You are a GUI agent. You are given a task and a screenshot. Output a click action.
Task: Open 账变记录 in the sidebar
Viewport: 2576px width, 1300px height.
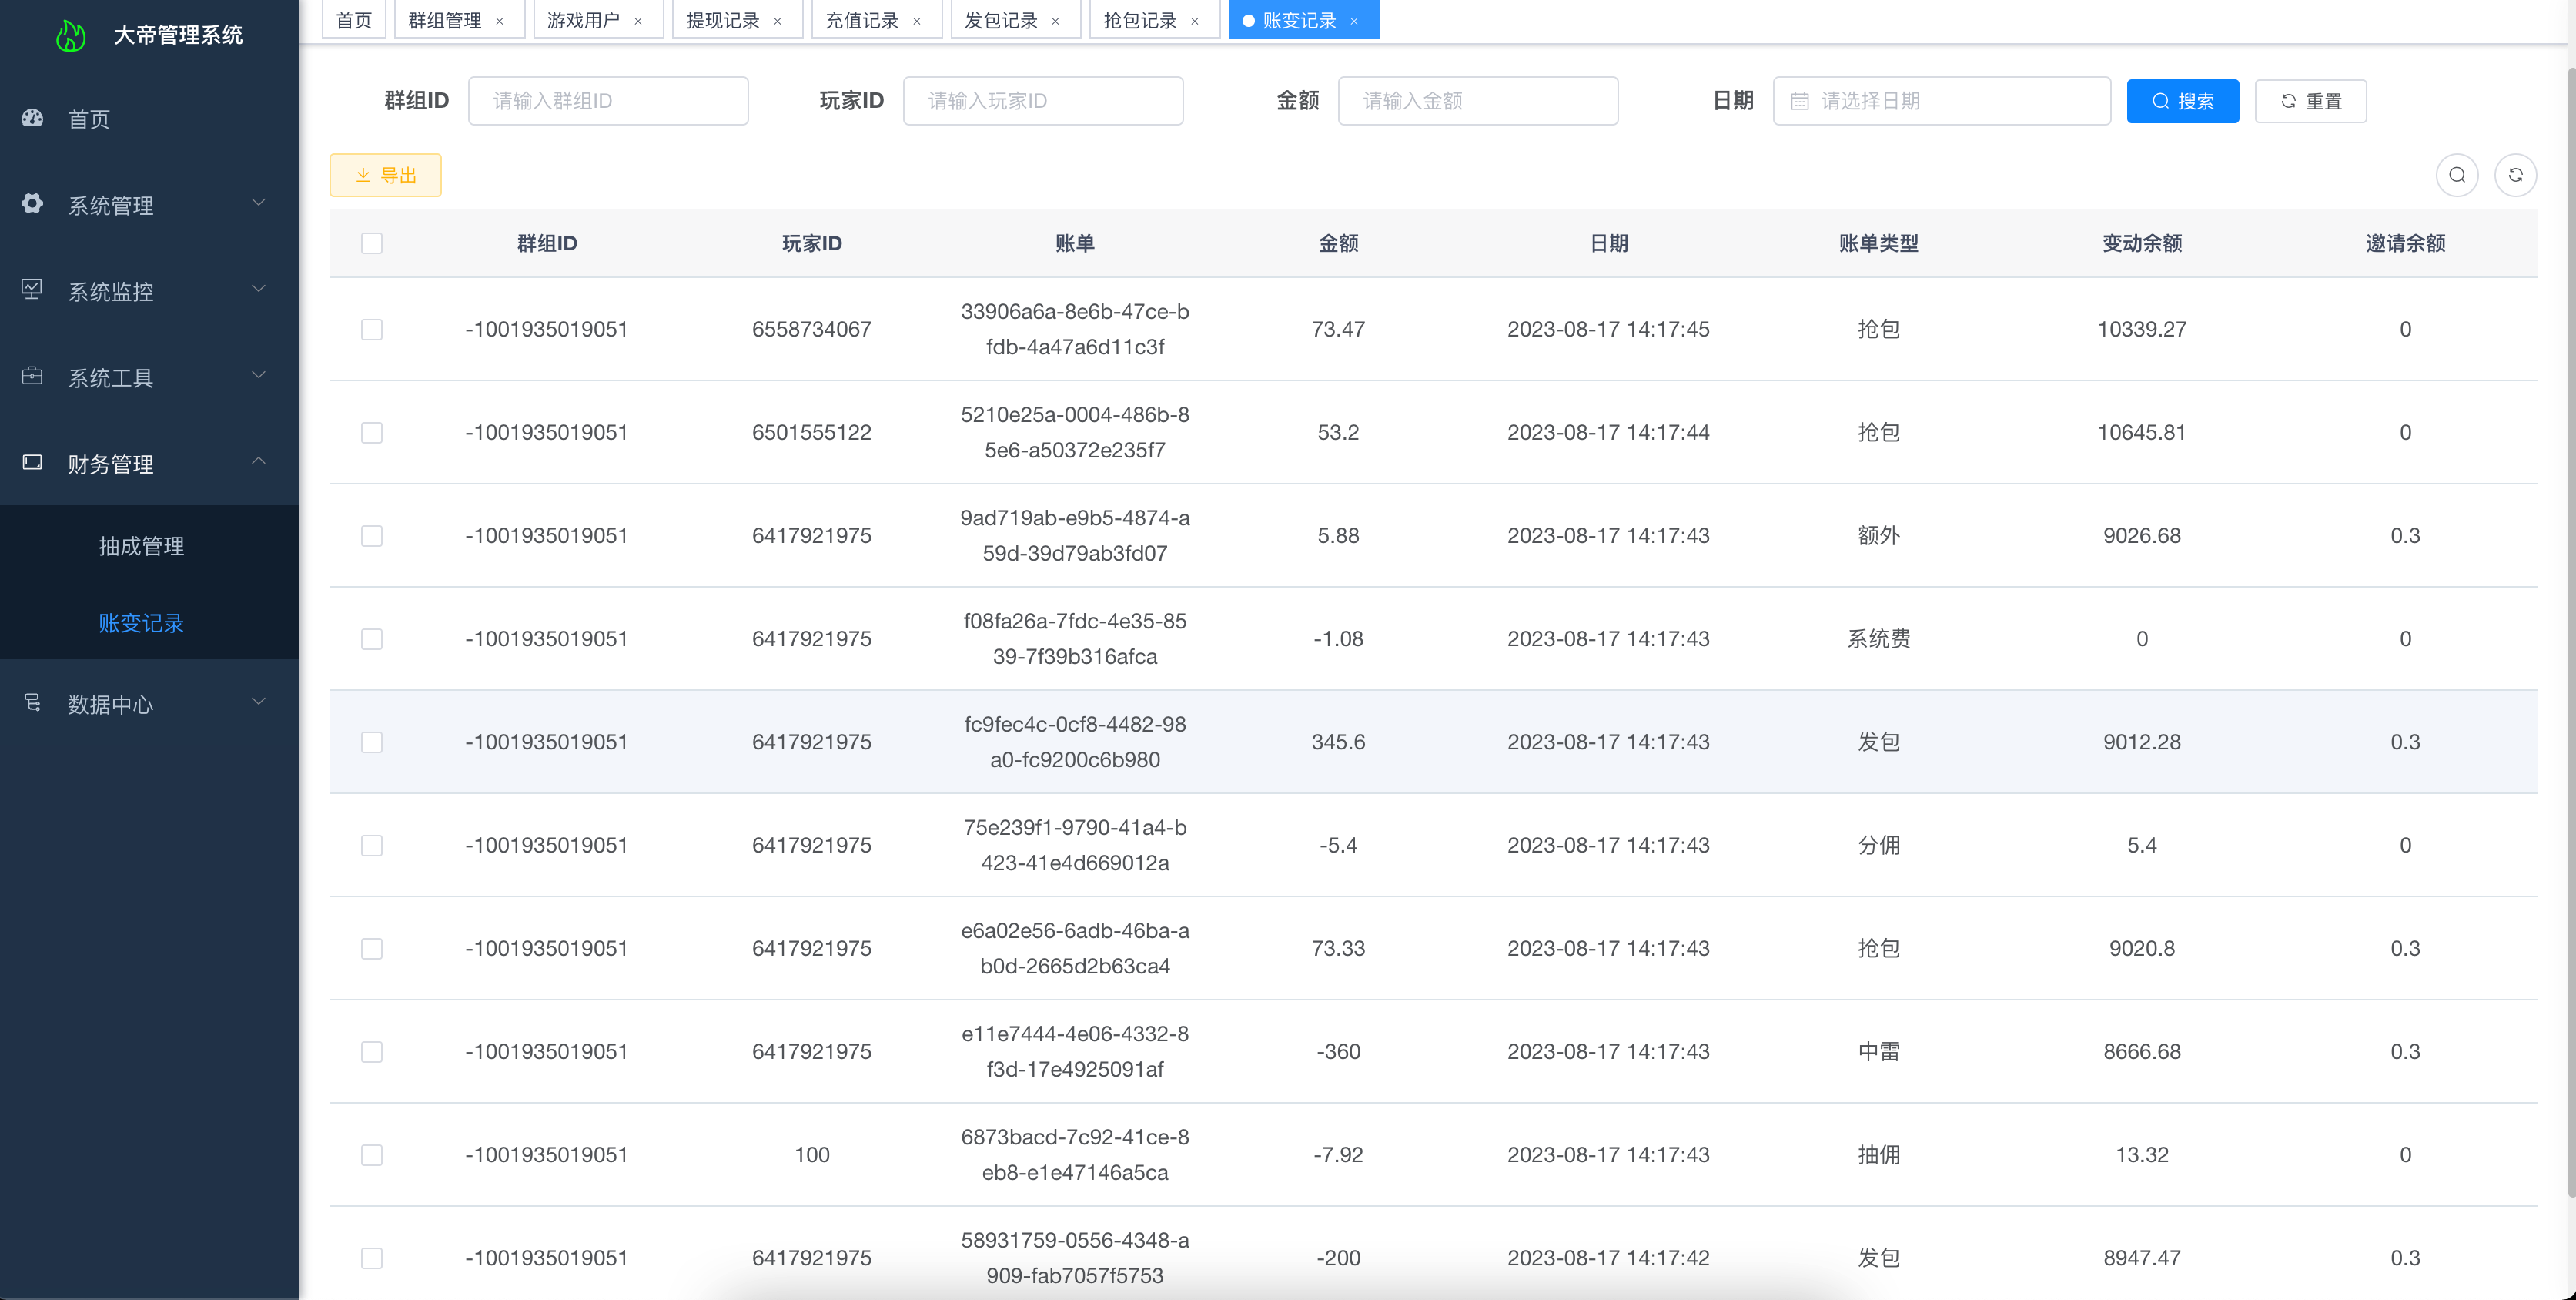click(149, 623)
